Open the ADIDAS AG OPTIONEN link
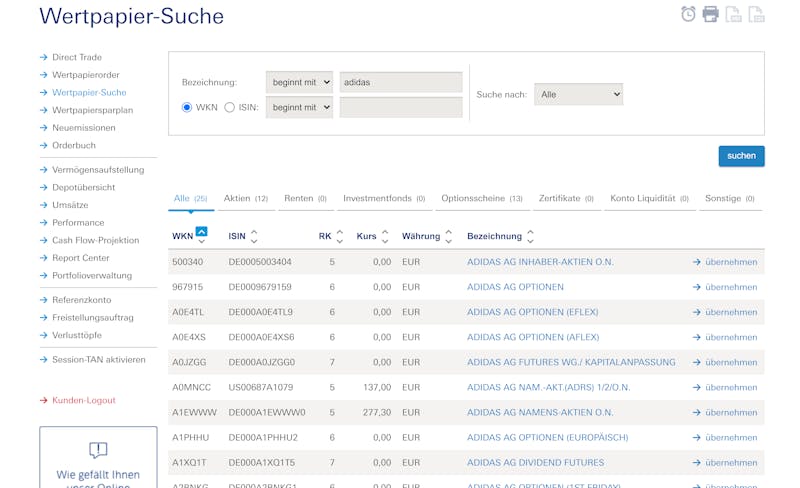The image size is (800, 488). [515, 287]
